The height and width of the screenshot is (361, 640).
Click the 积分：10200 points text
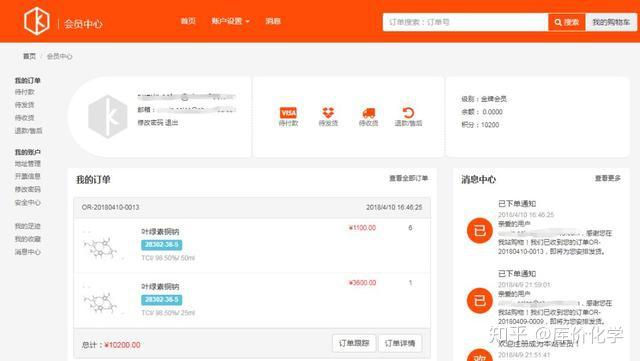point(480,125)
